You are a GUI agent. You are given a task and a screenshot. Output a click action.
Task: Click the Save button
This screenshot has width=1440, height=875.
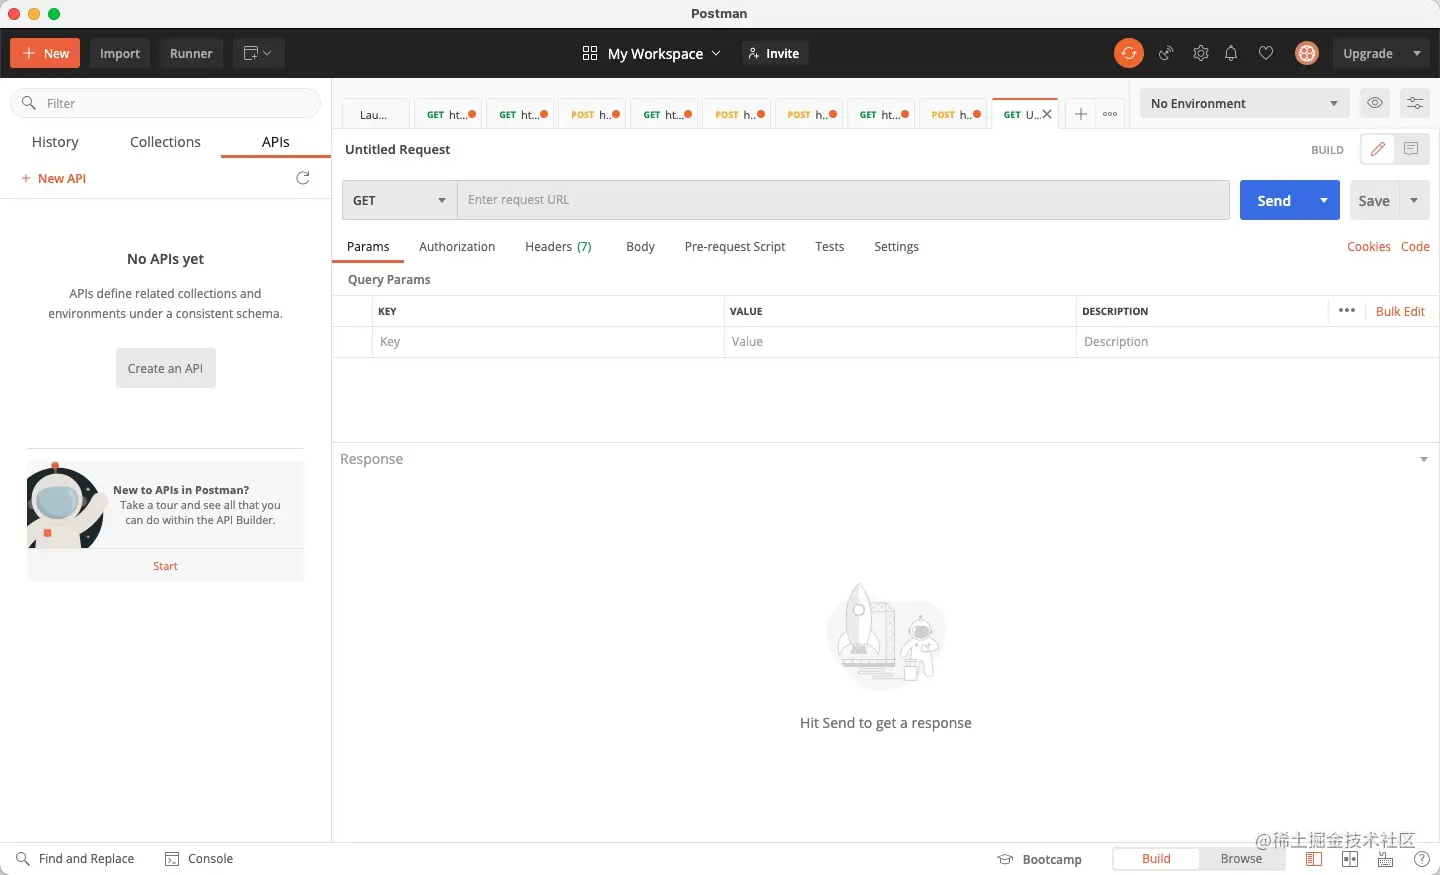point(1374,200)
